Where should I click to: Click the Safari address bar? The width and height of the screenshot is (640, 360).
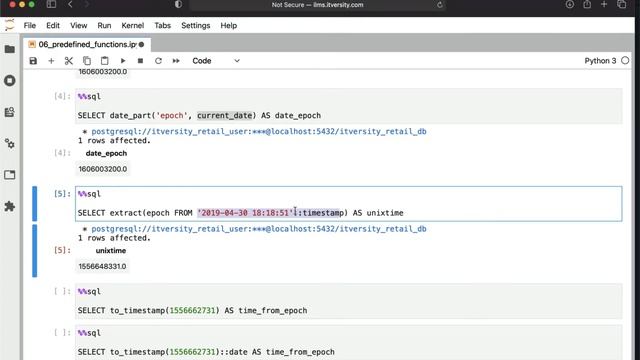318,5
